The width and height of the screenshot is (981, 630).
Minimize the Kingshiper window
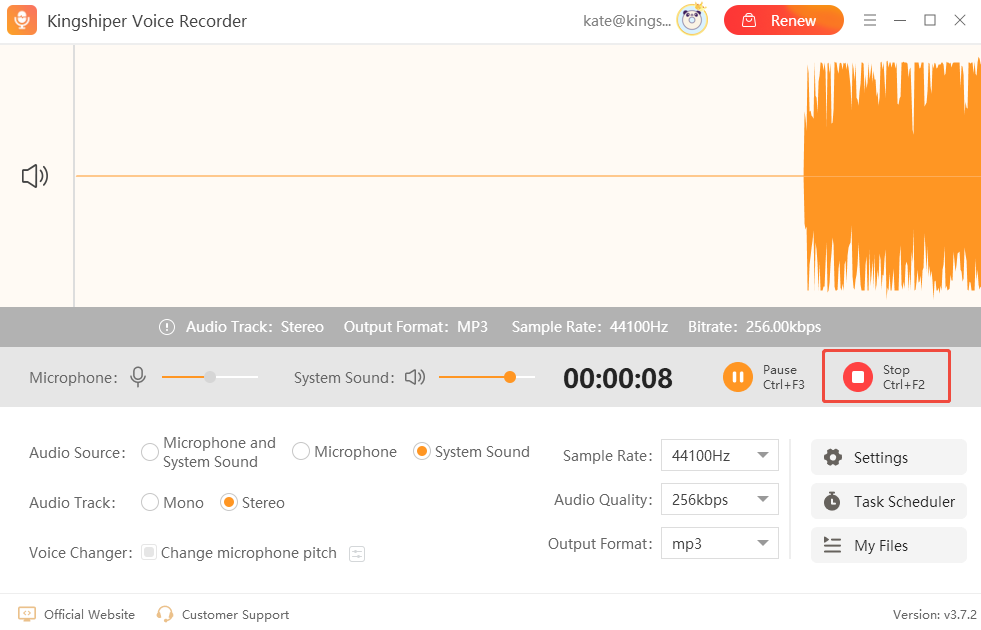coord(900,21)
